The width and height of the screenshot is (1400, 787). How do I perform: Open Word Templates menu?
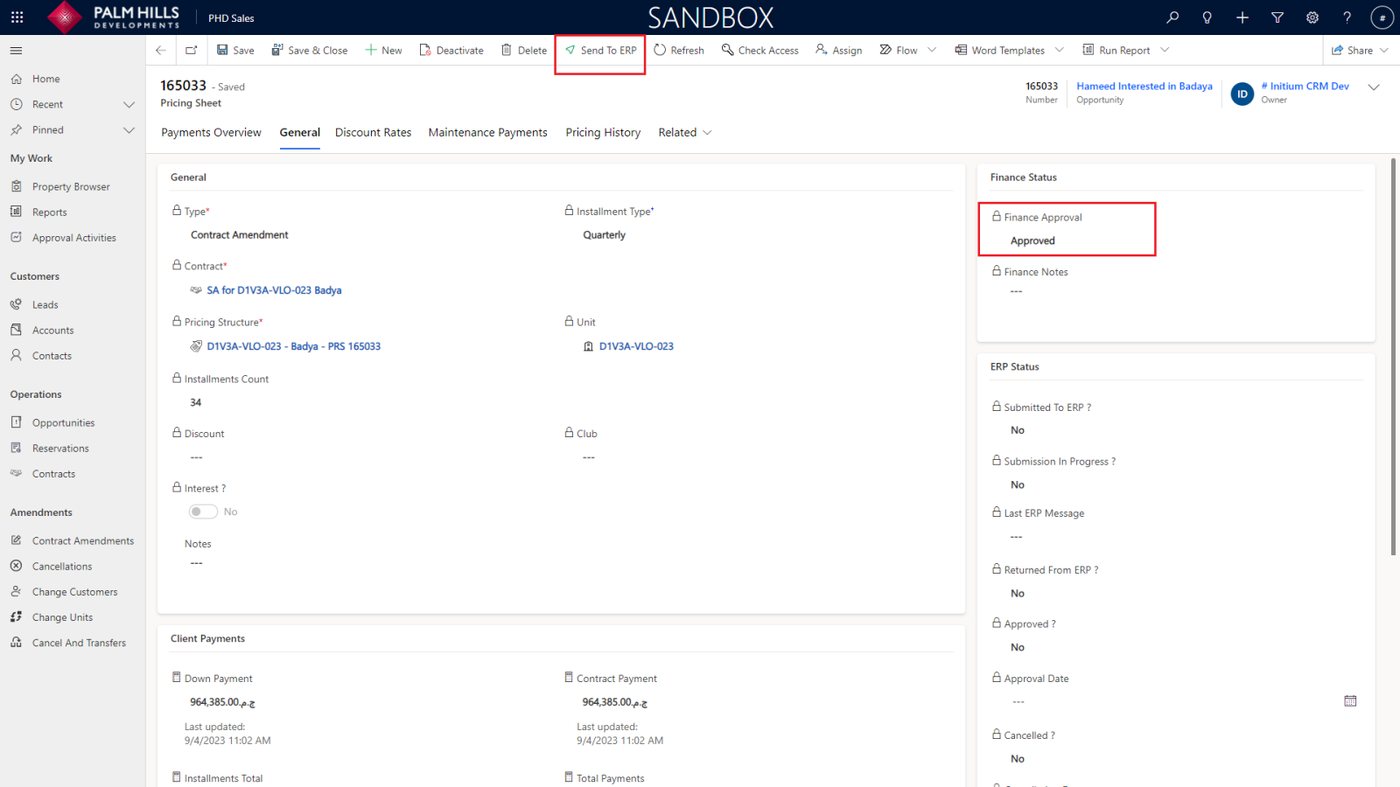[x=1000, y=50]
